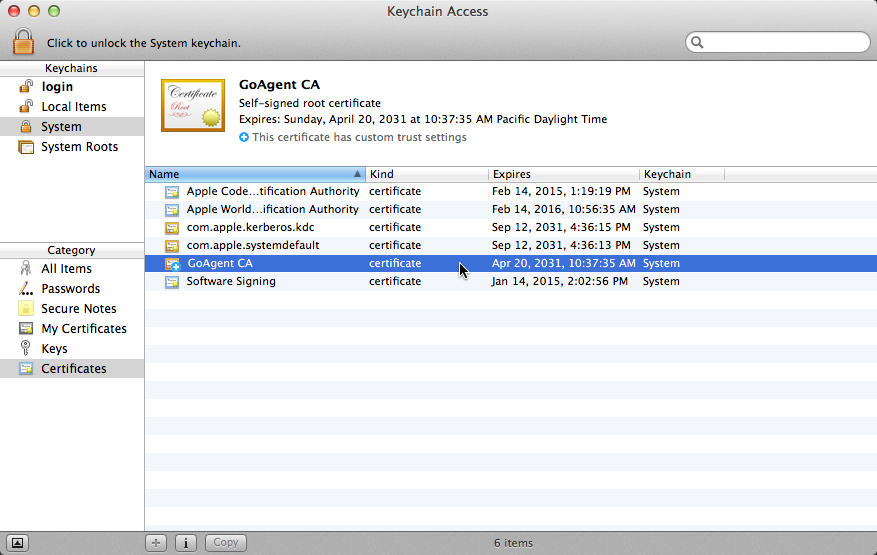877x555 pixels.
Task: Click the Keys category icon
Action: tap(26, 348)
